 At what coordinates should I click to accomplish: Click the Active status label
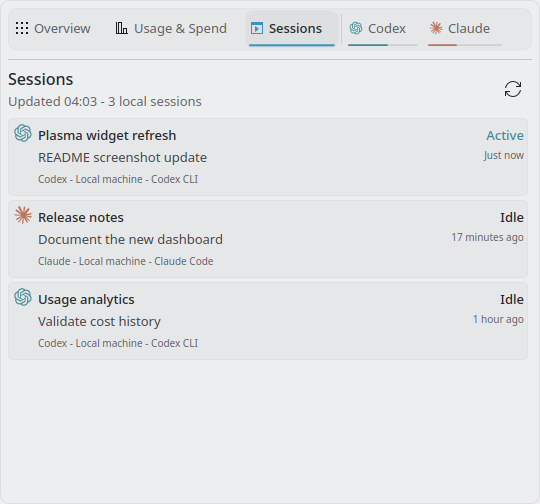pyautogui.click(x=505, y=136)
